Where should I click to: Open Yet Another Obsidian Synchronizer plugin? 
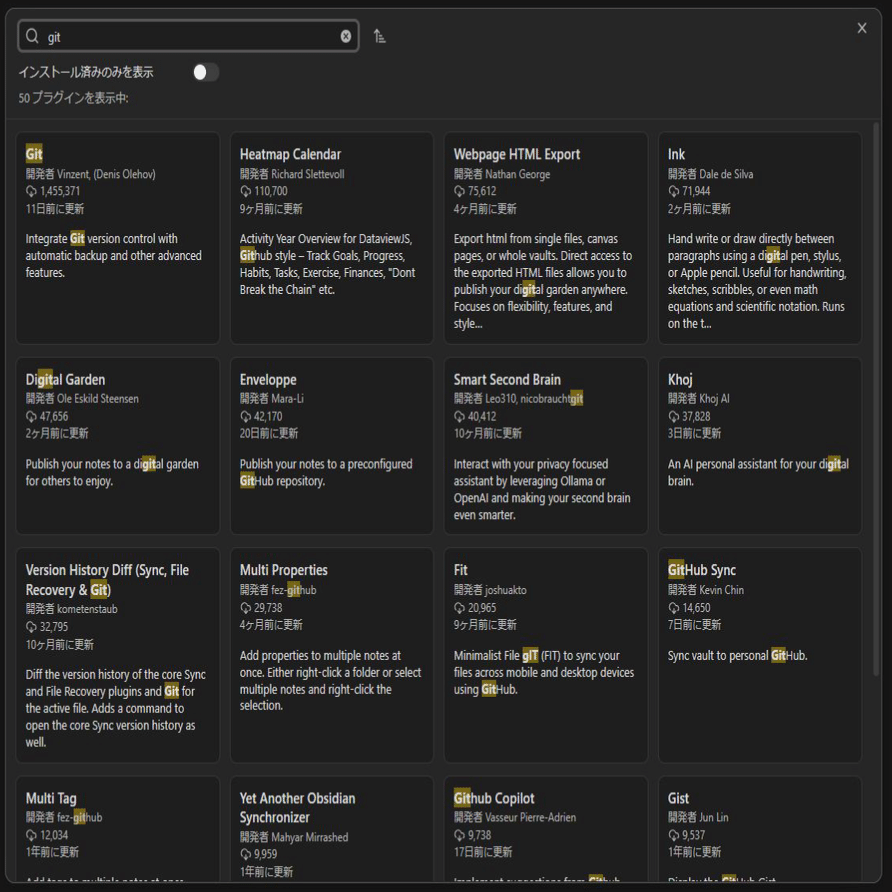coord(332,829)
